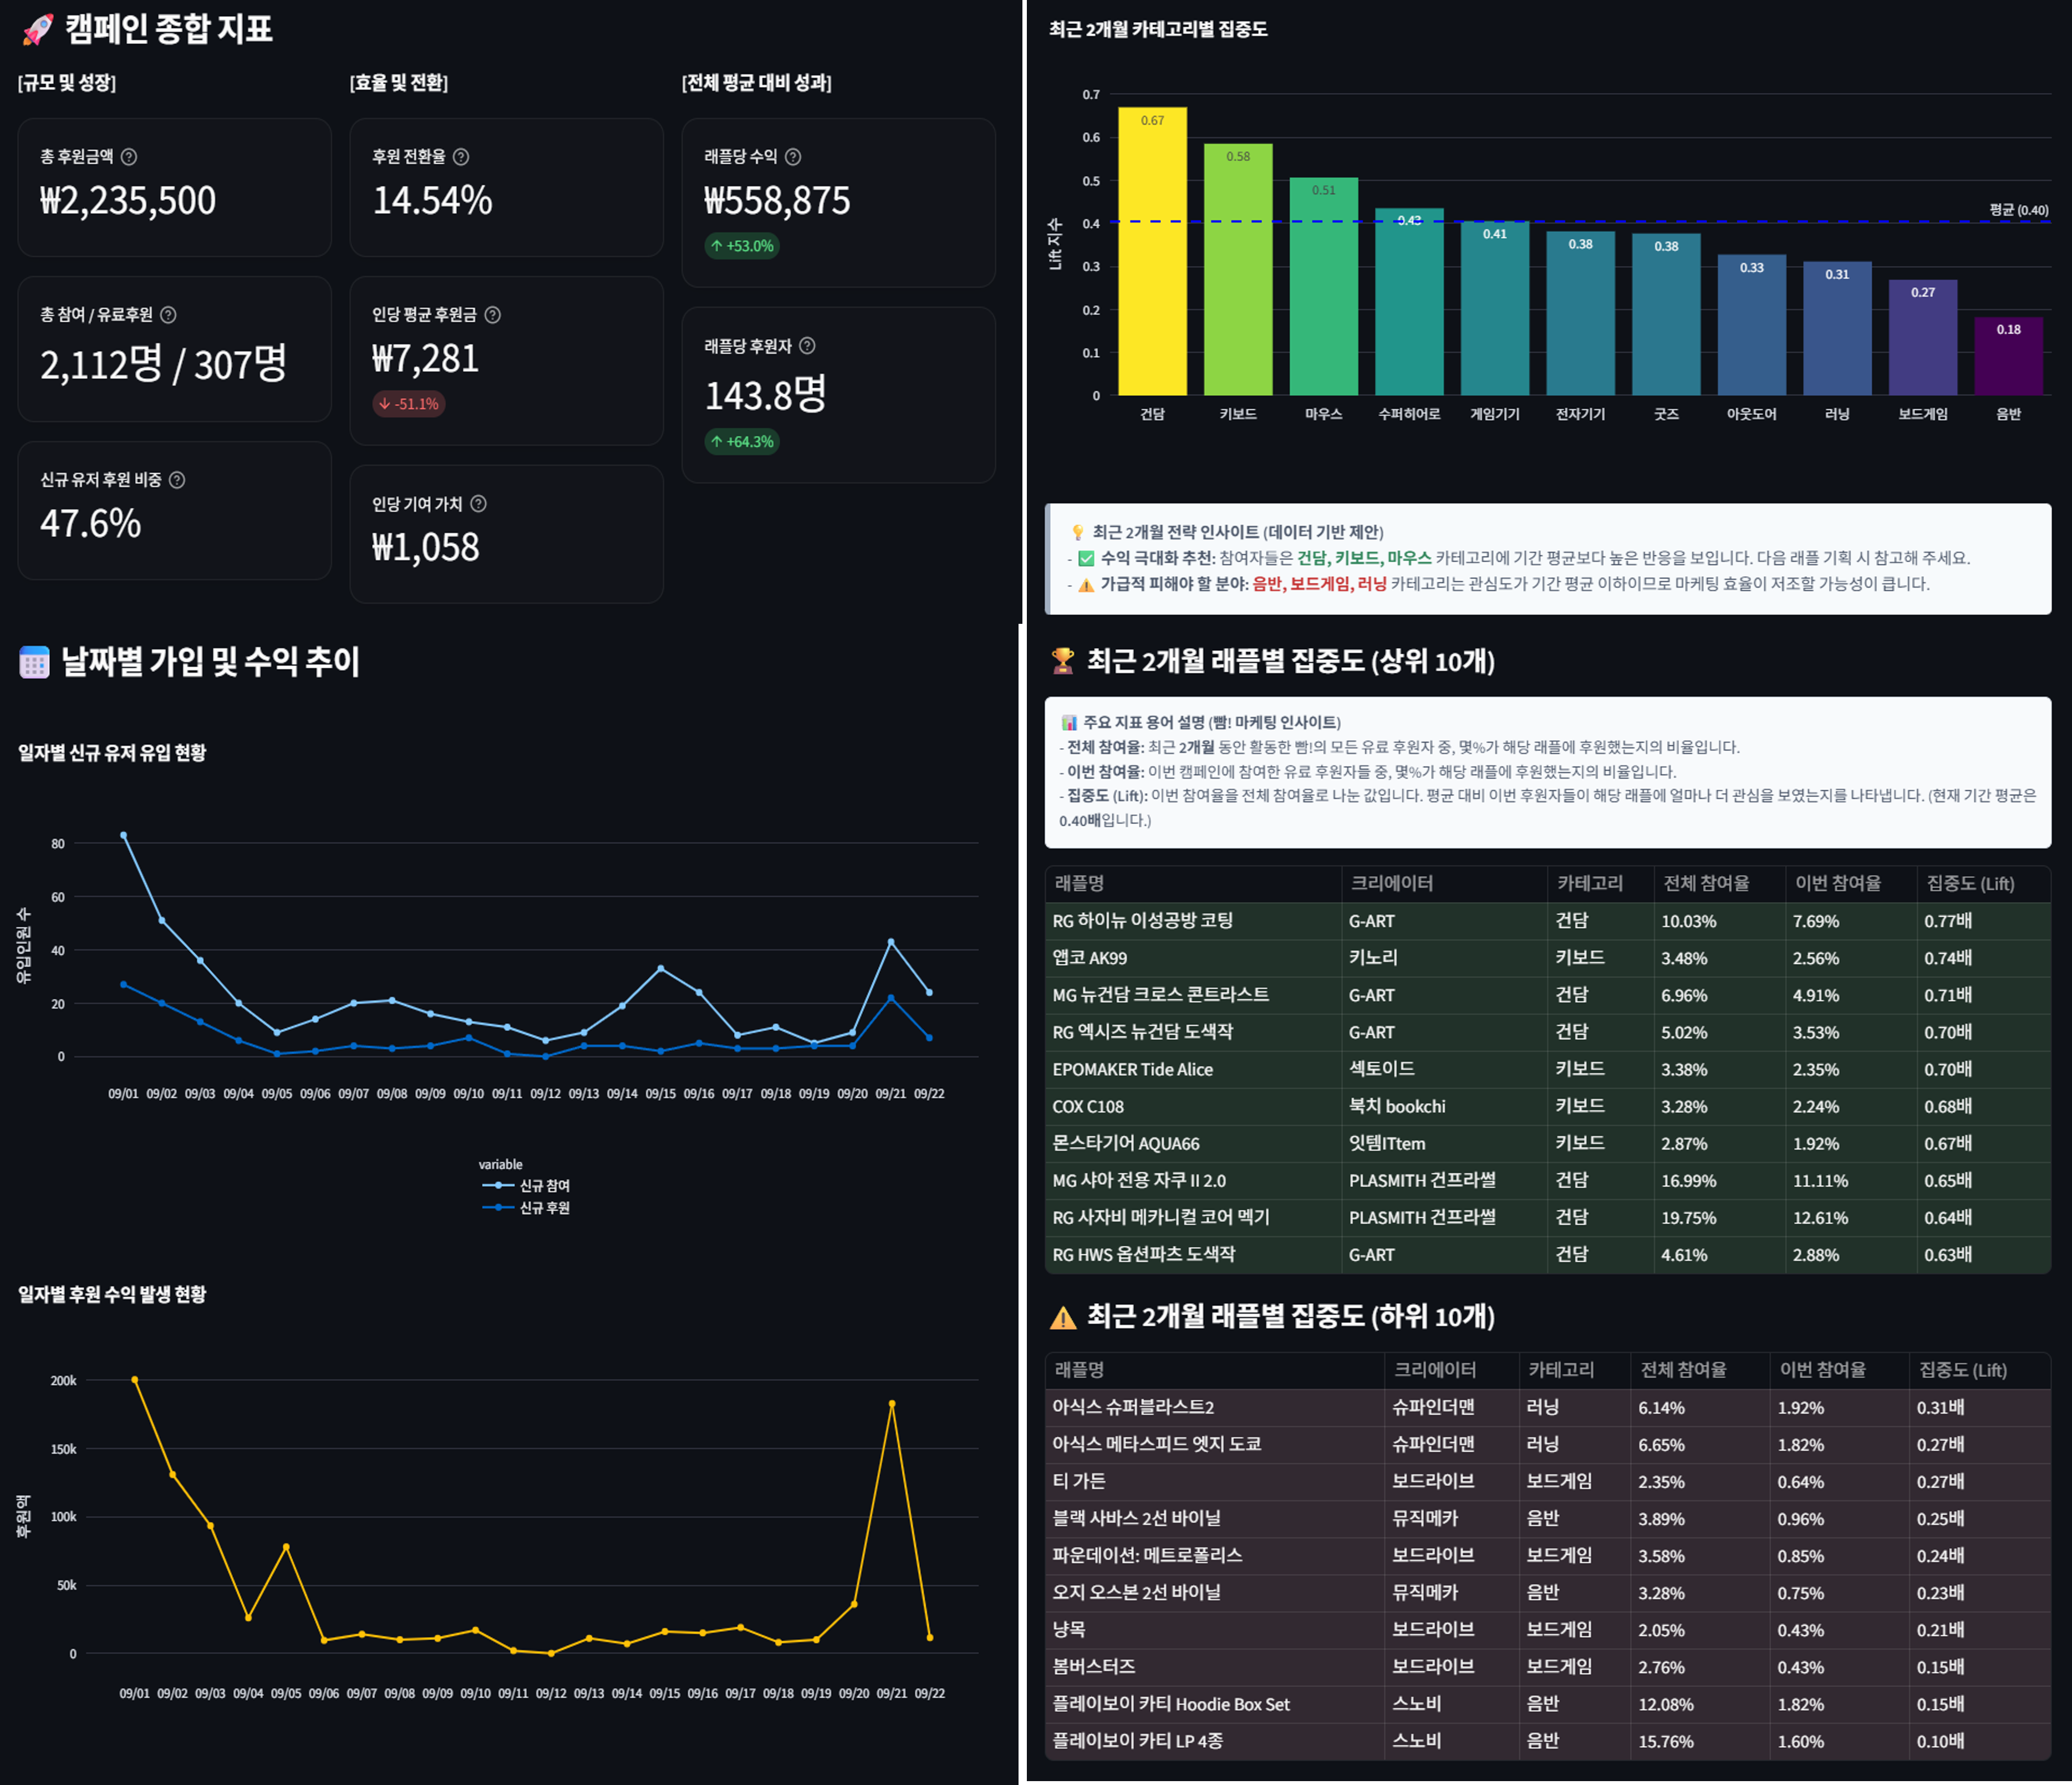Click help icon beside 래플당 수익
The image size is (2072, 1785).
tap(793, 157)
